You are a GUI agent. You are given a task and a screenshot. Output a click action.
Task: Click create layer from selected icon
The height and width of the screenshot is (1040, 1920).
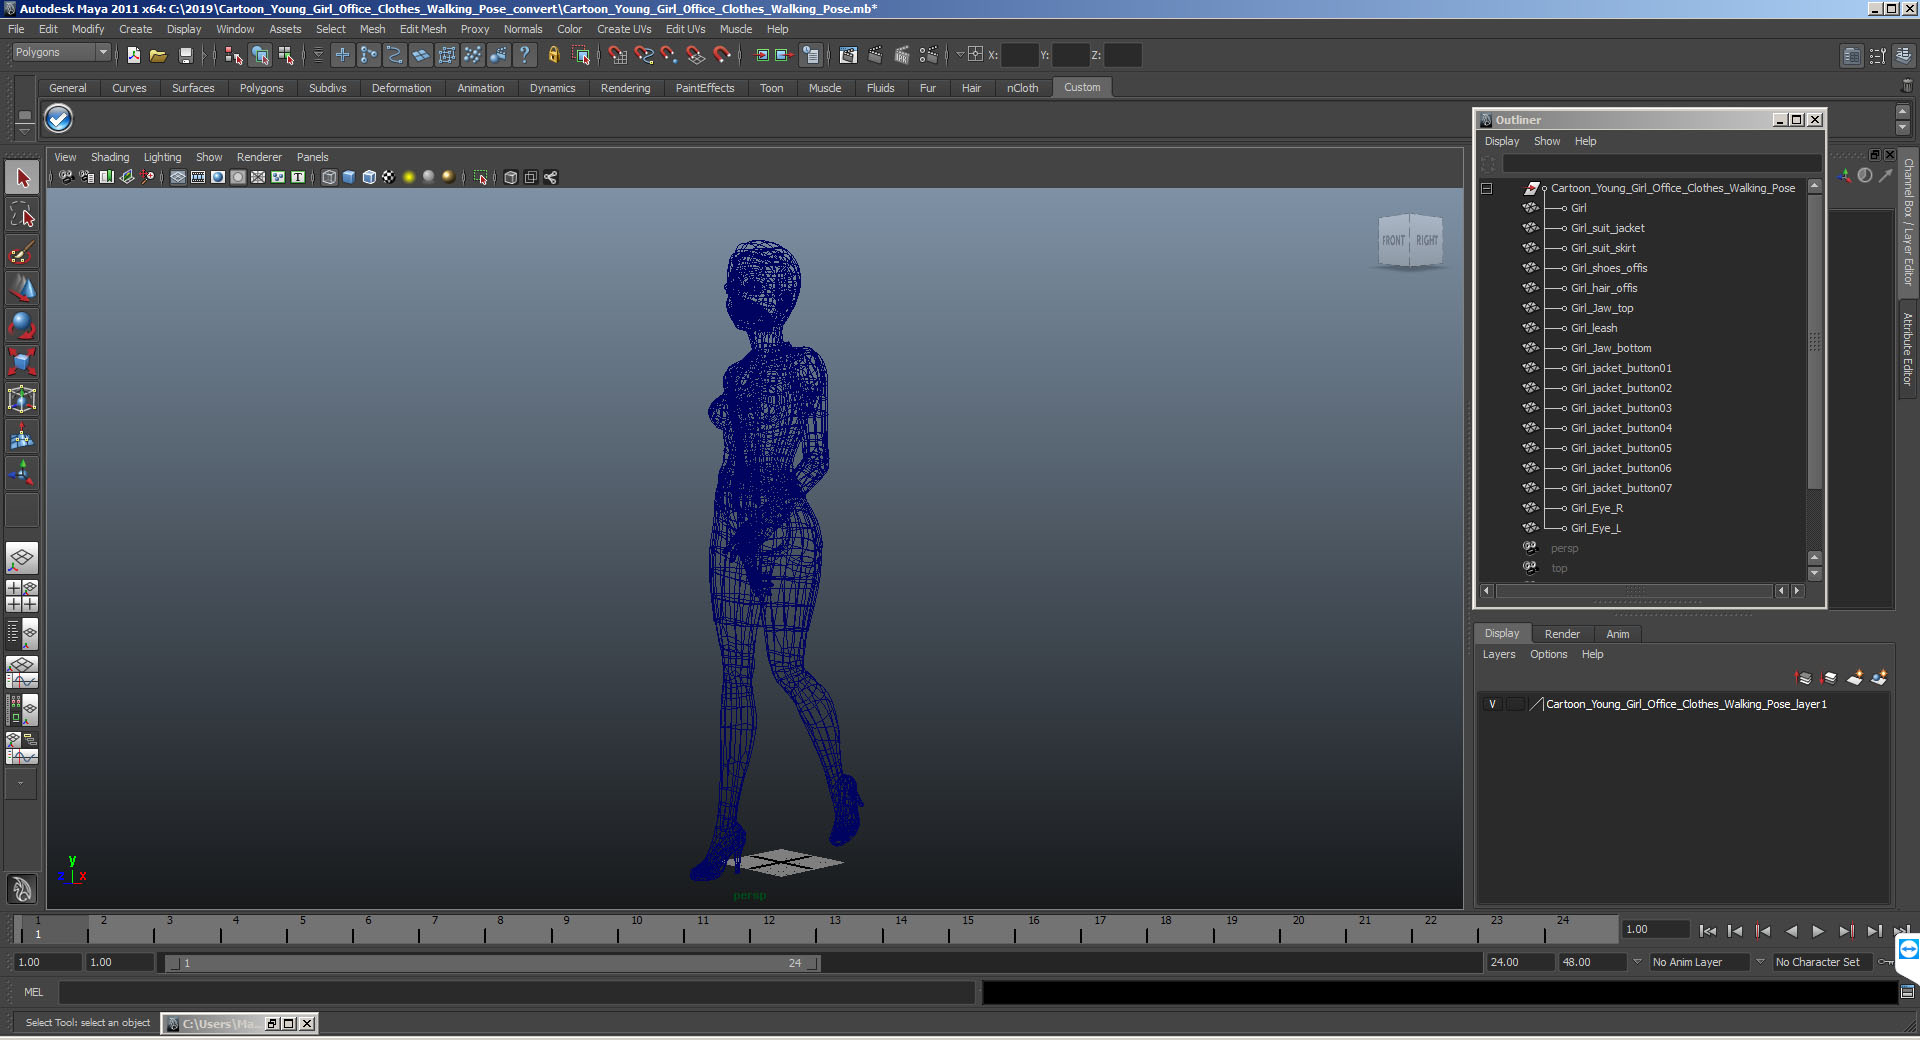(1879, 678)
